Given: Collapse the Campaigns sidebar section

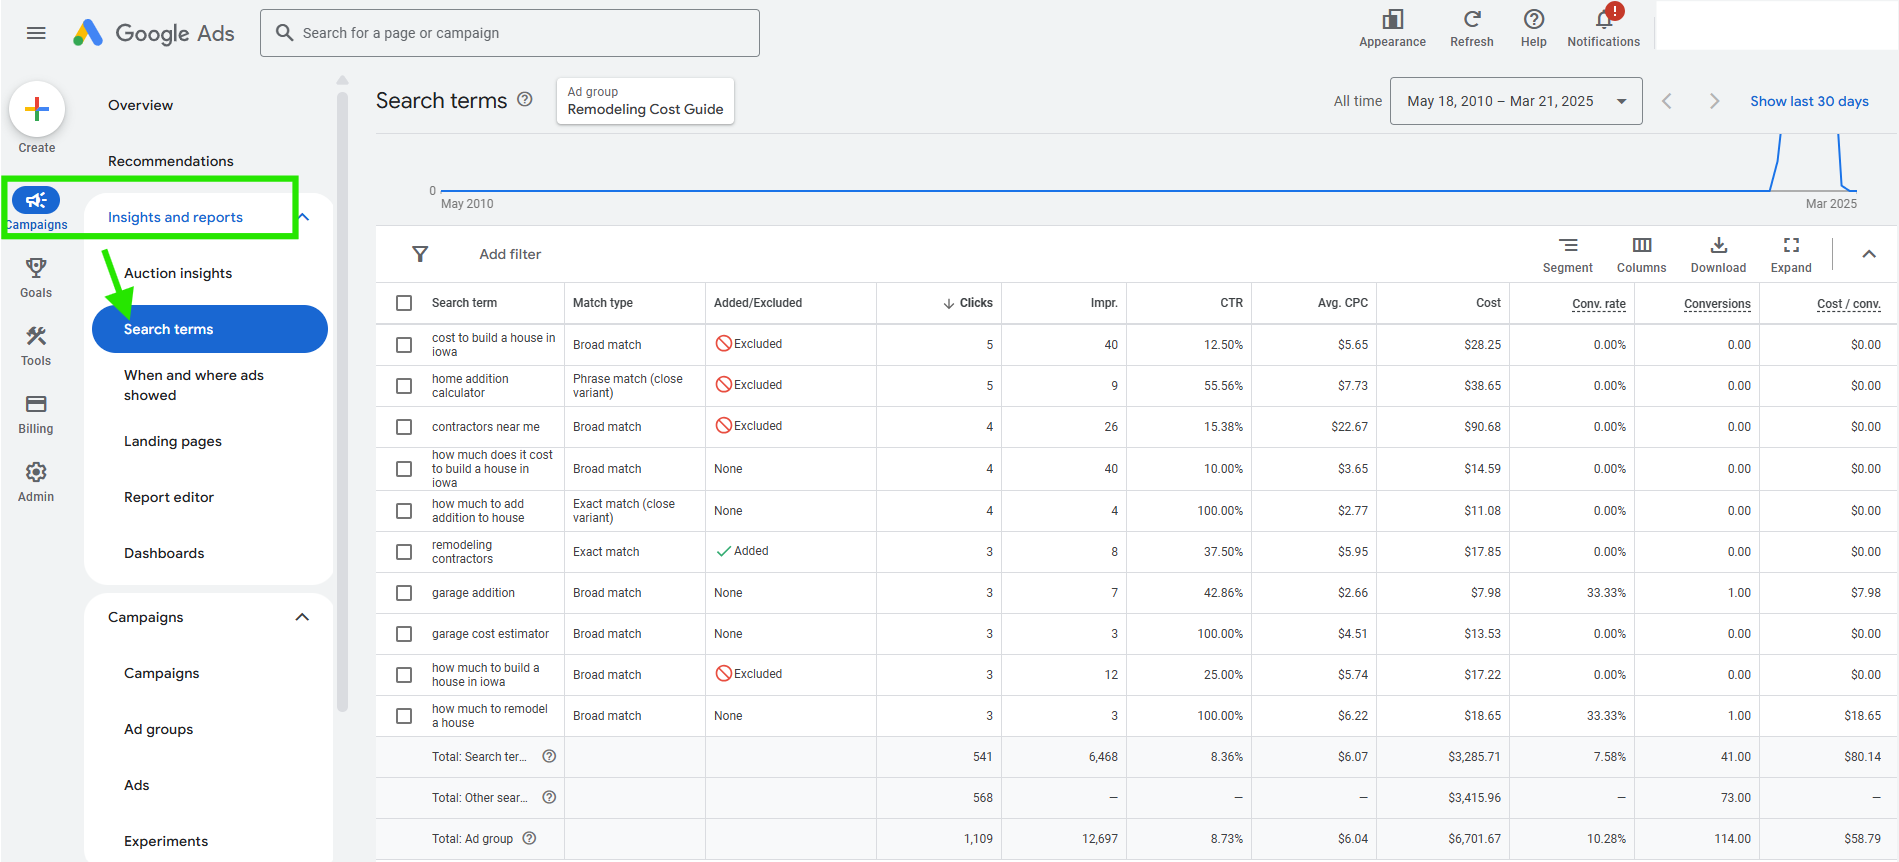Looking at the screenshot, I should [x=302, y=617].
